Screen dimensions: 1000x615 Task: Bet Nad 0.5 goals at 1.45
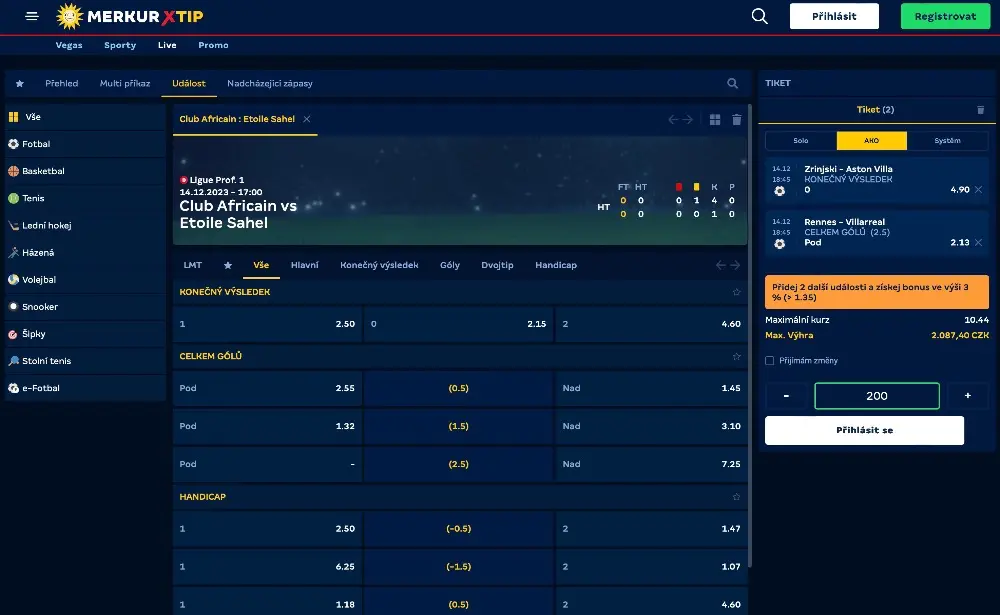tap(651, 388)
